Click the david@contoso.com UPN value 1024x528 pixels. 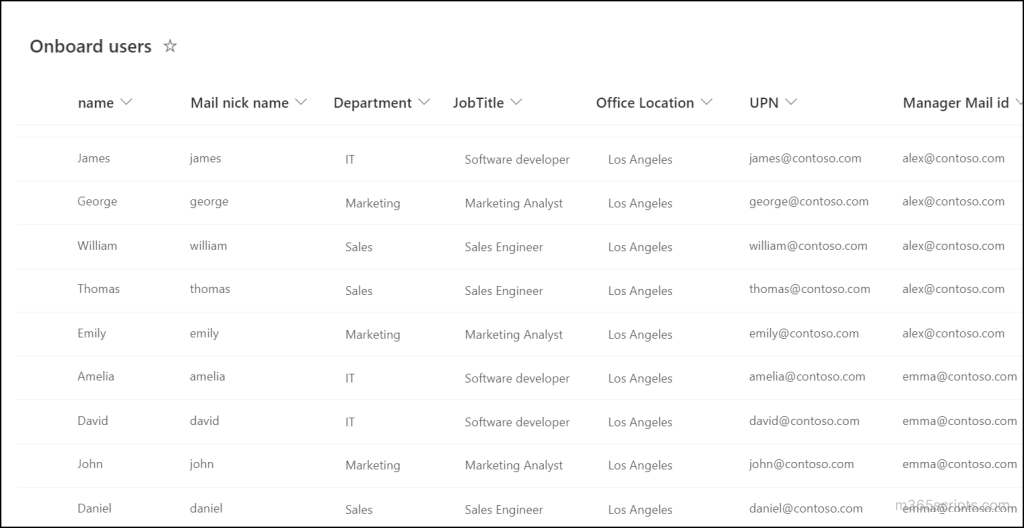click(804, 421)
